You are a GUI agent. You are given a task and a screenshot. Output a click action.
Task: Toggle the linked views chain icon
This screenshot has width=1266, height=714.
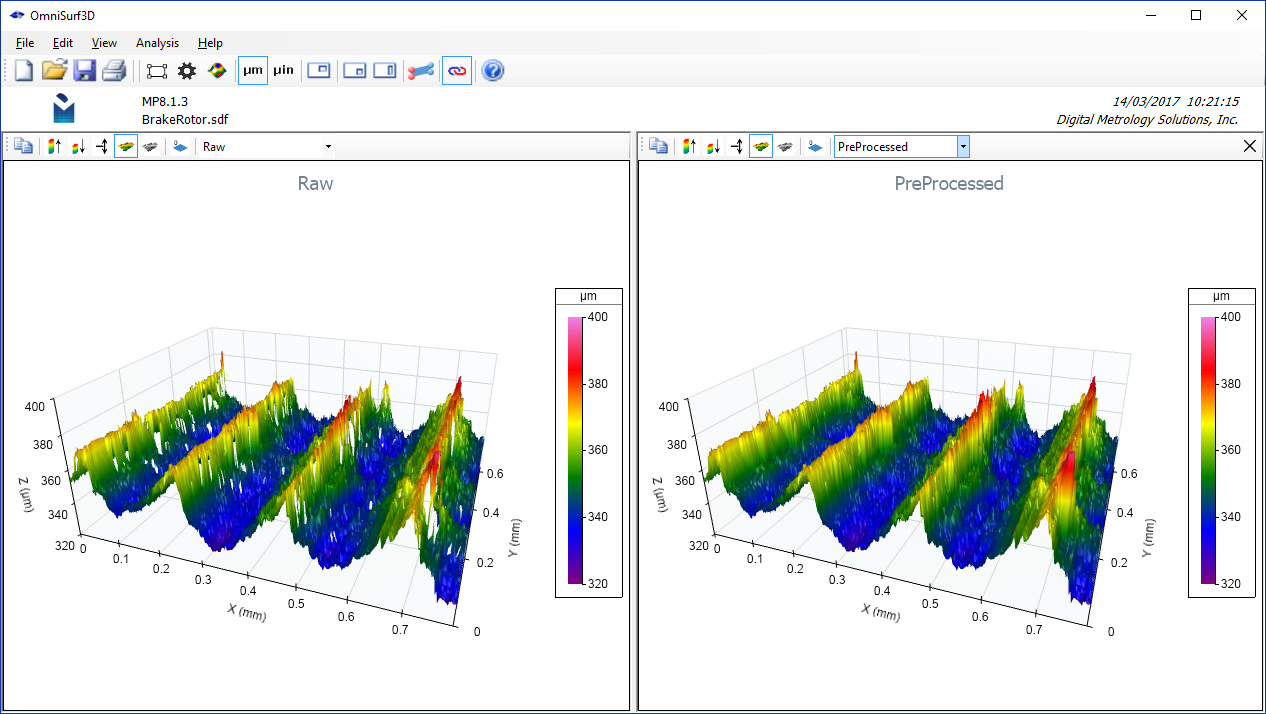tap(456, 70)
